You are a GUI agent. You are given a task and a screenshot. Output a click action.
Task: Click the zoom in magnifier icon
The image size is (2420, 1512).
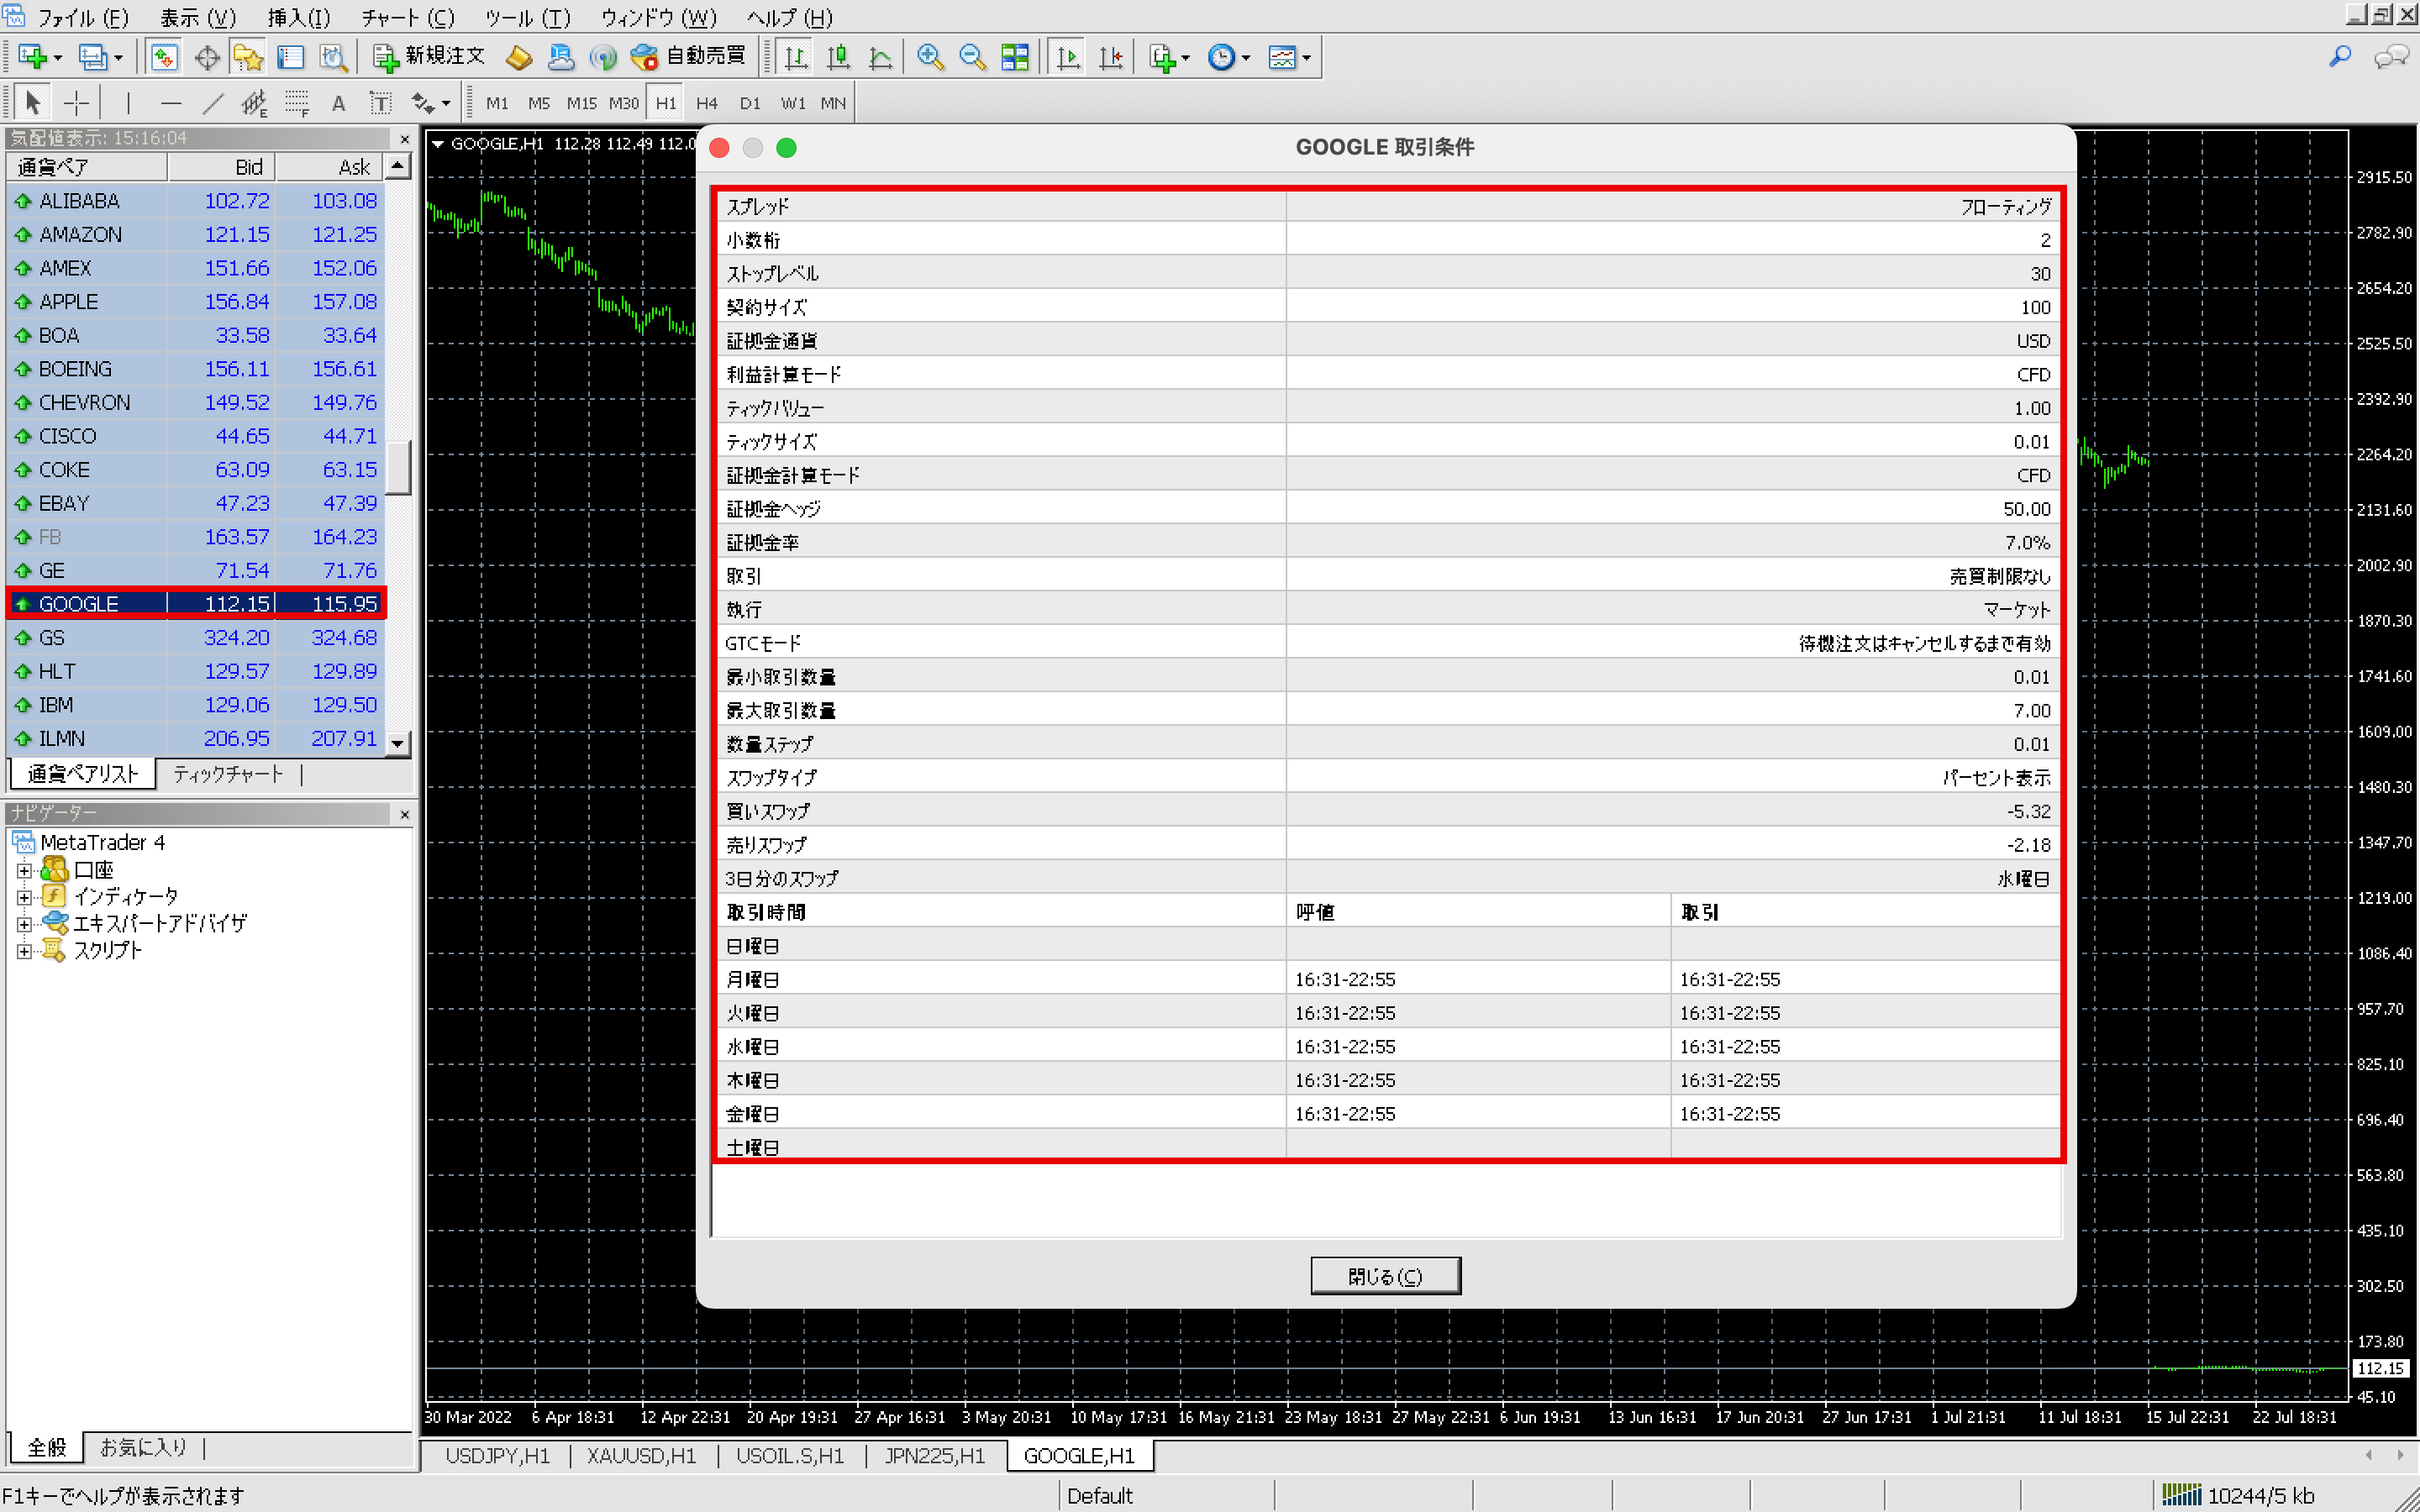930,57
